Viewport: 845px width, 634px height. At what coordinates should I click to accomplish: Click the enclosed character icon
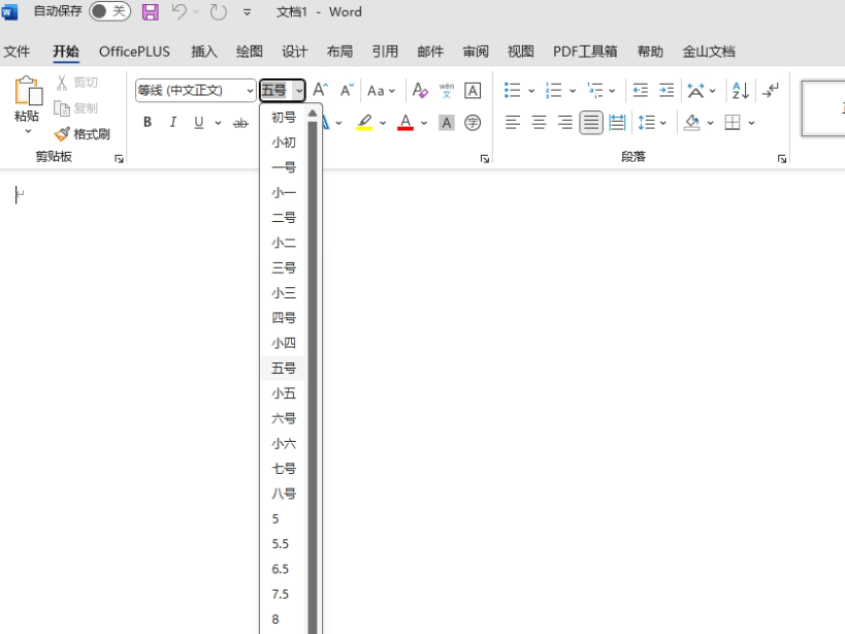473,123
